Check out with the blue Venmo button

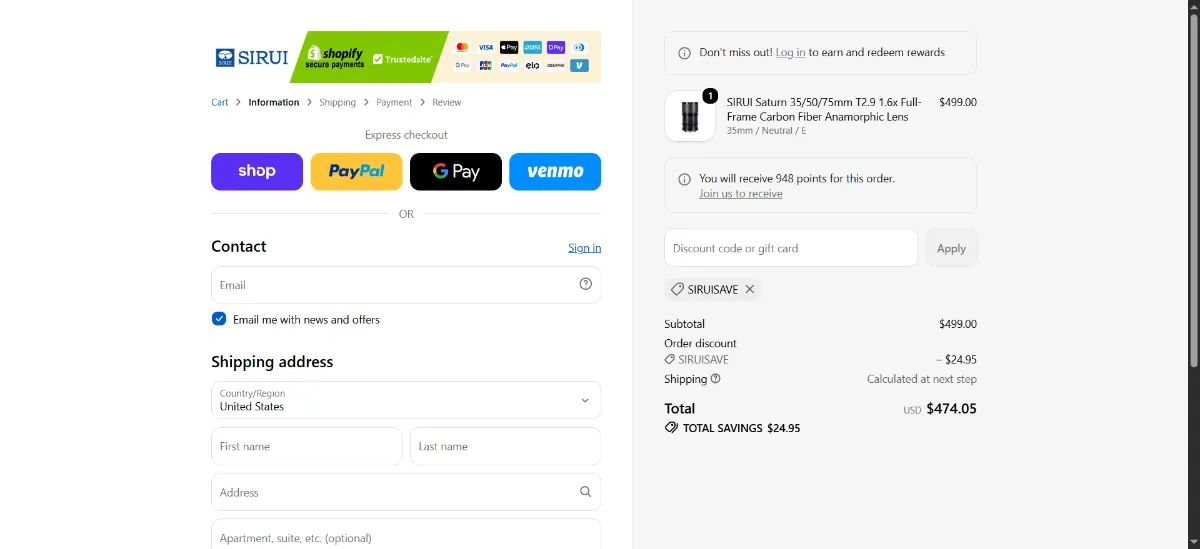click(555, 171)
